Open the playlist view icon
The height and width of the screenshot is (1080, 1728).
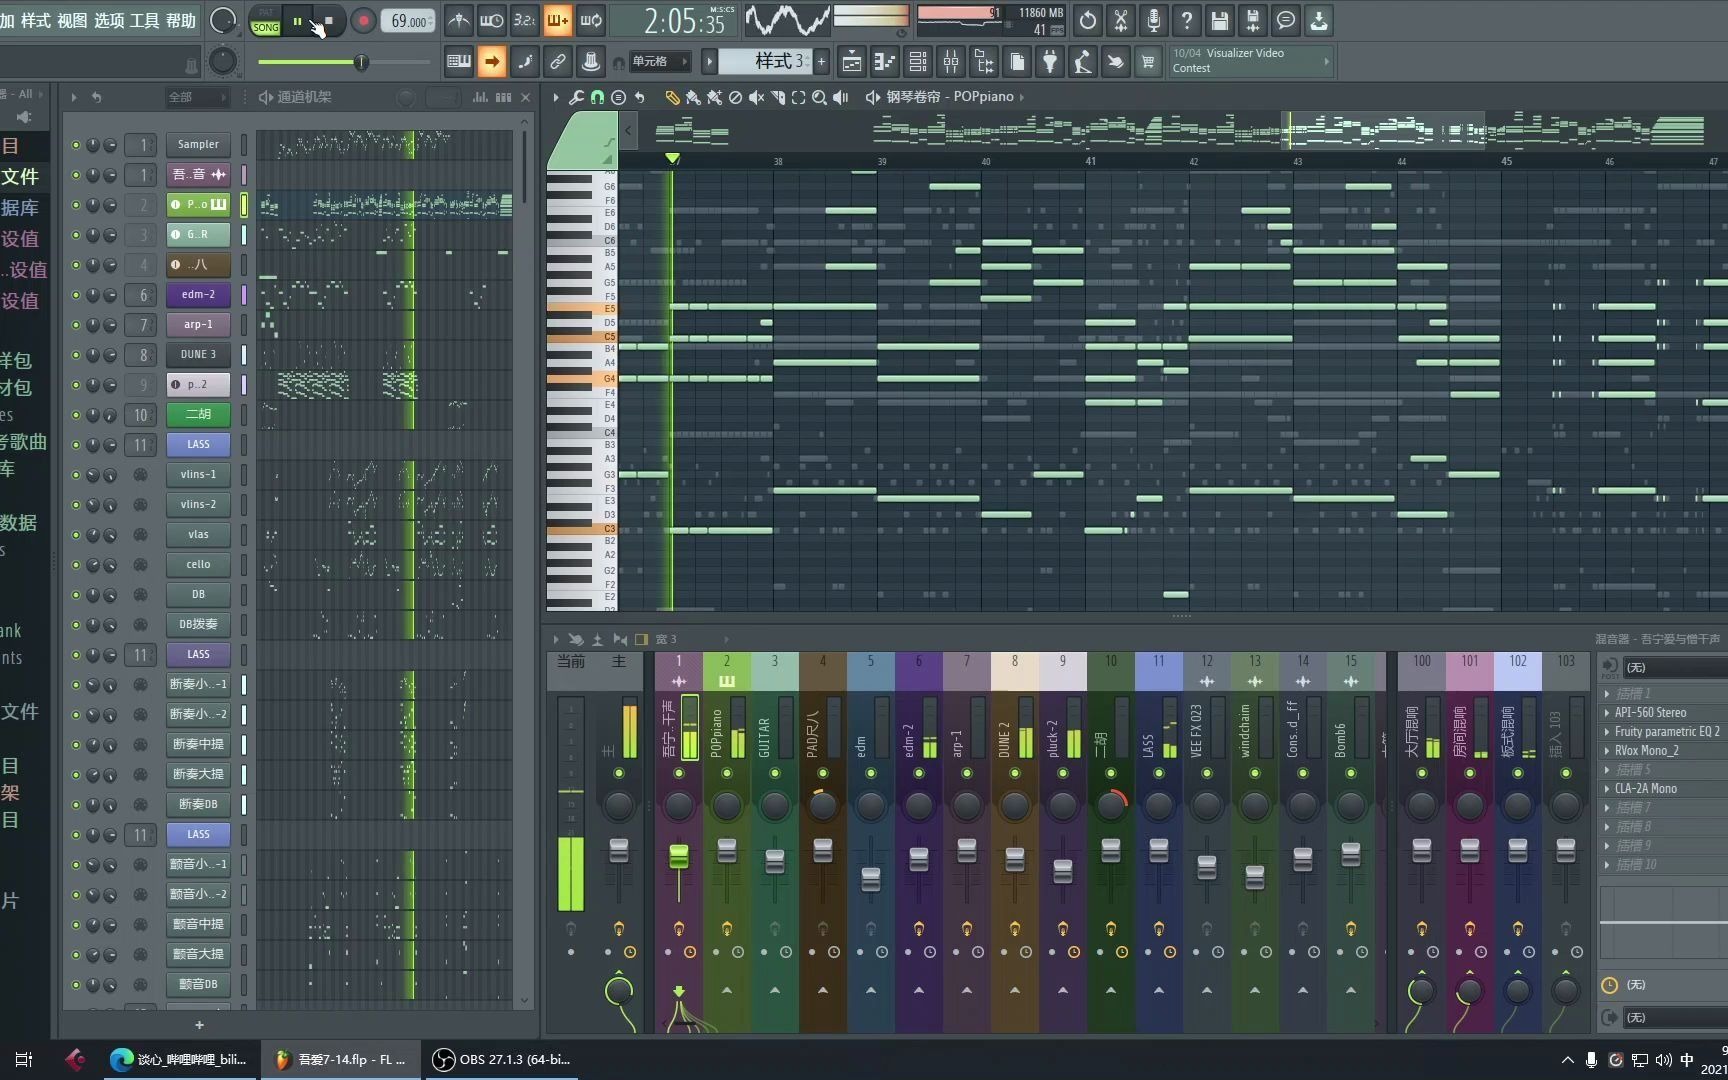(x=852, y=62)
